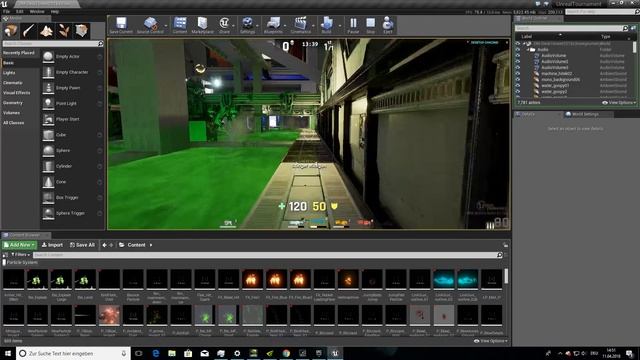Open the Settings toolbar icon
This screenshot has height=360, width=640.
[x=247, y=24]
